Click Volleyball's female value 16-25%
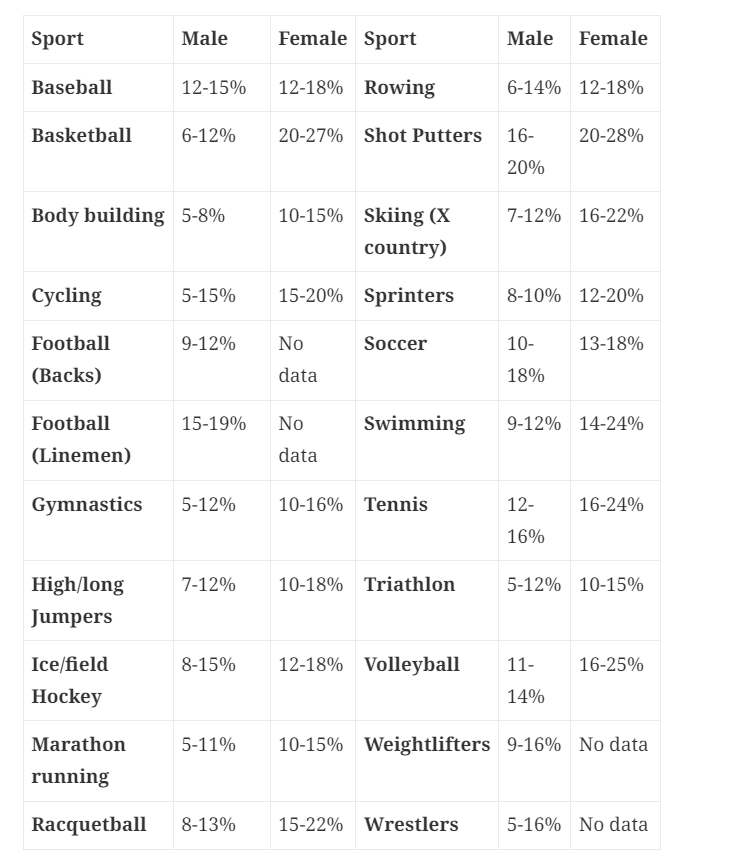 coord(611,664)
